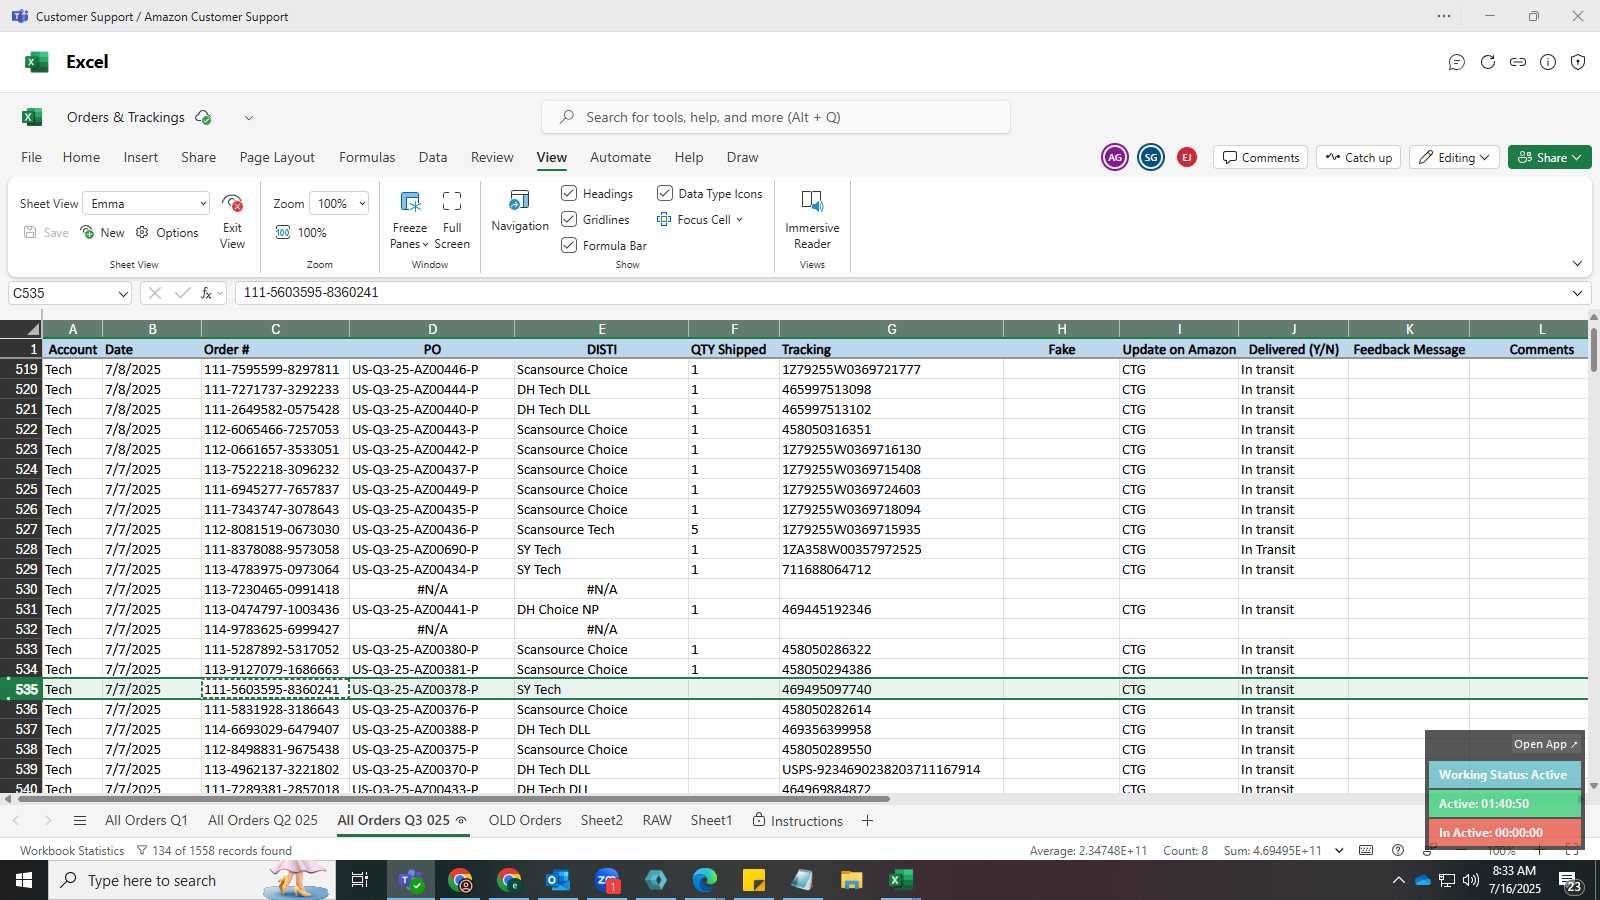
Task: Uncheck the Formula Bar checkbox
Action: [x=569, y=245]
